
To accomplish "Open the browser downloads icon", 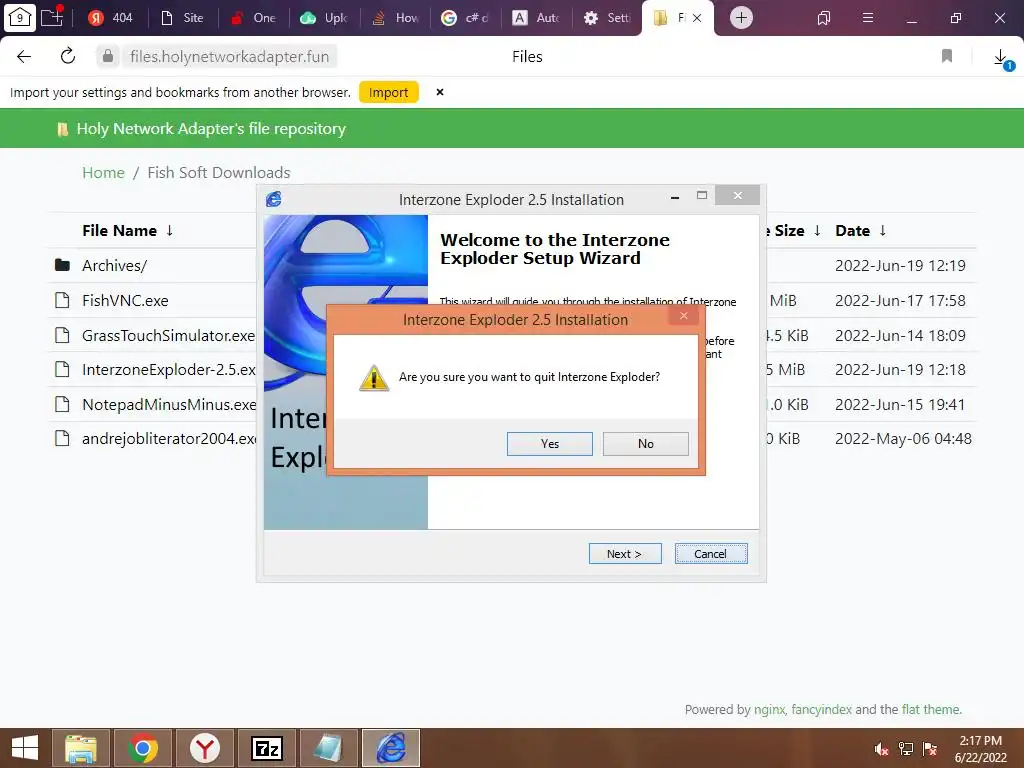I will point(1001,57).
